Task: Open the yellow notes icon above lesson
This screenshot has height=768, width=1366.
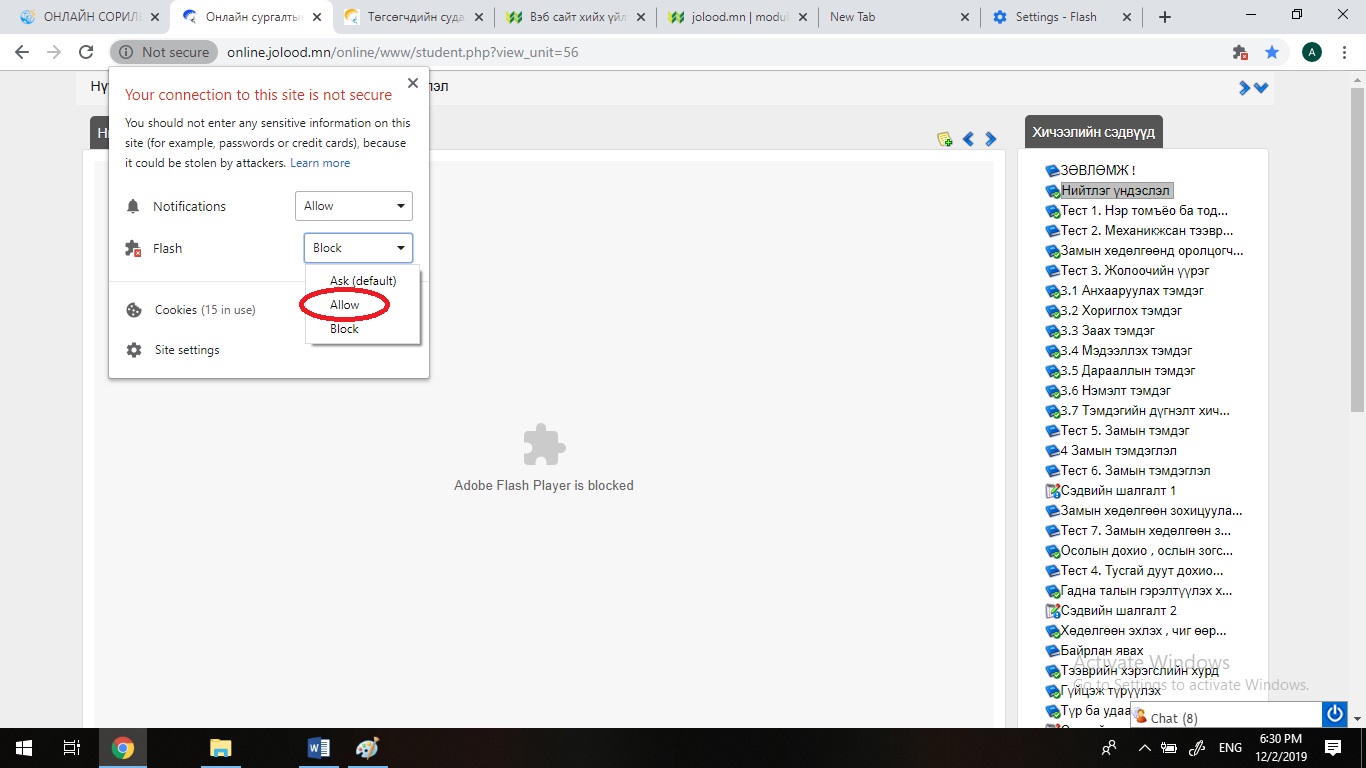Action: (944, 139)
